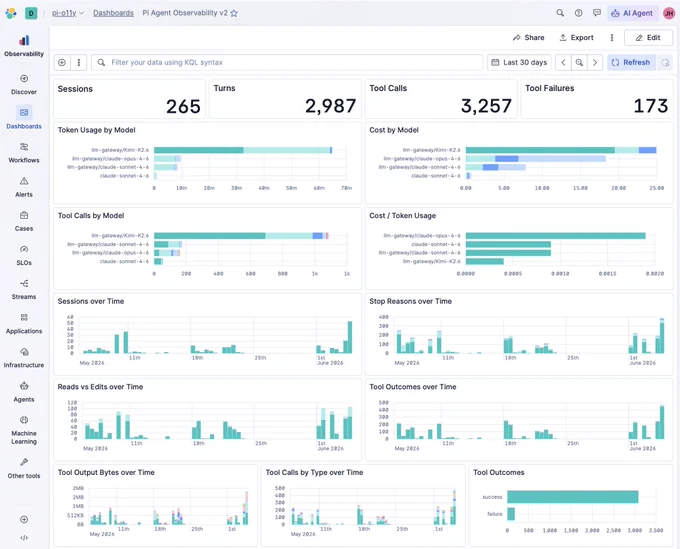Viewport: 680px width, 549px height.
Task: Open Alerts in sidebar
Action: click(x=24, y=187)
